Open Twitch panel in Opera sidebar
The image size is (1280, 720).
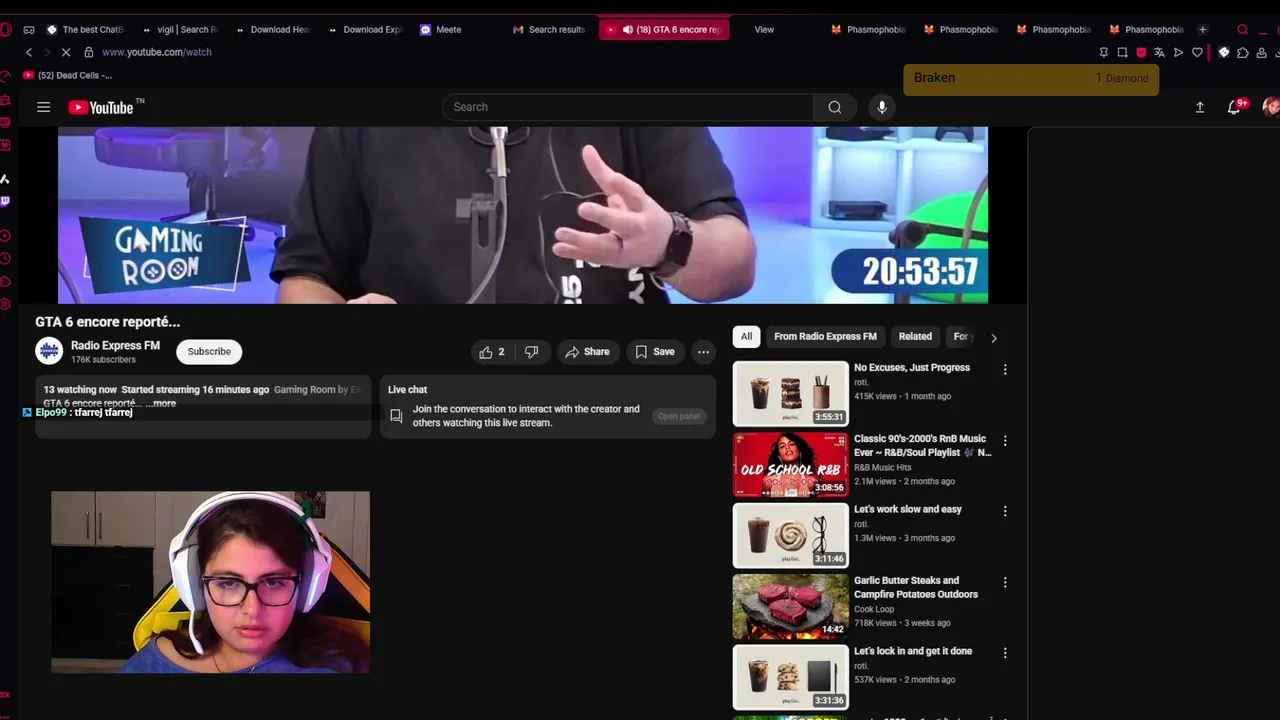point(5,201)
